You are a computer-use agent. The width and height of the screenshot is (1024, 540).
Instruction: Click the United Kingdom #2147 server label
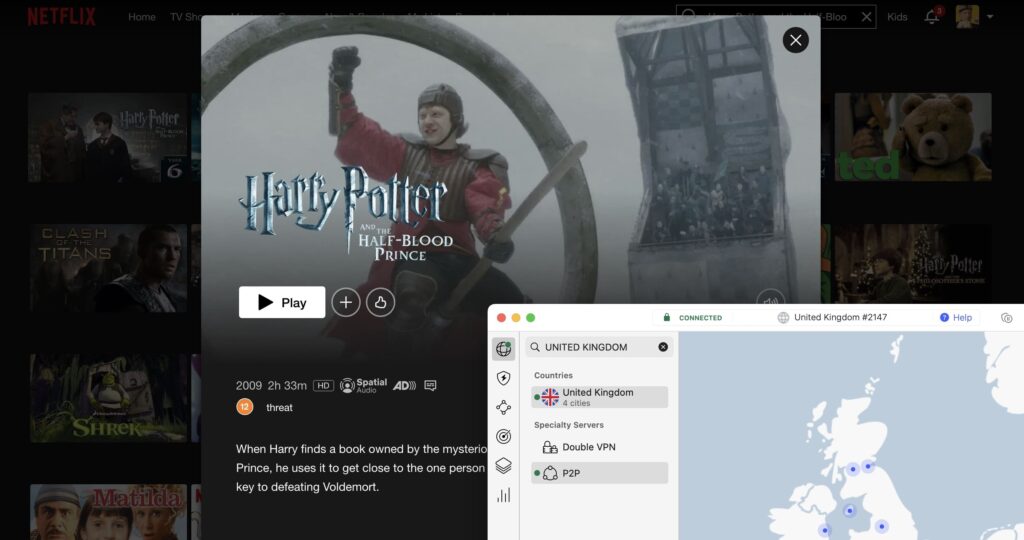coord(840,317)
